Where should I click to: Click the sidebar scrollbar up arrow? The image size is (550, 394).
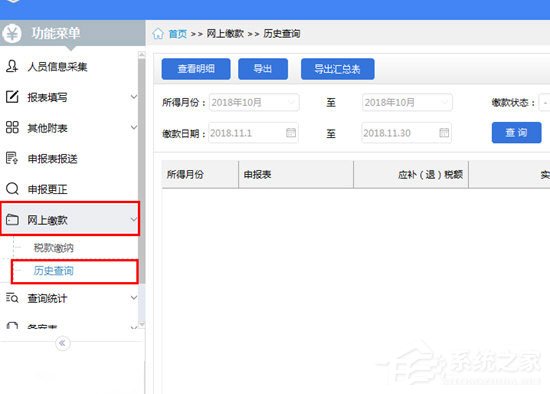point(141,55)
